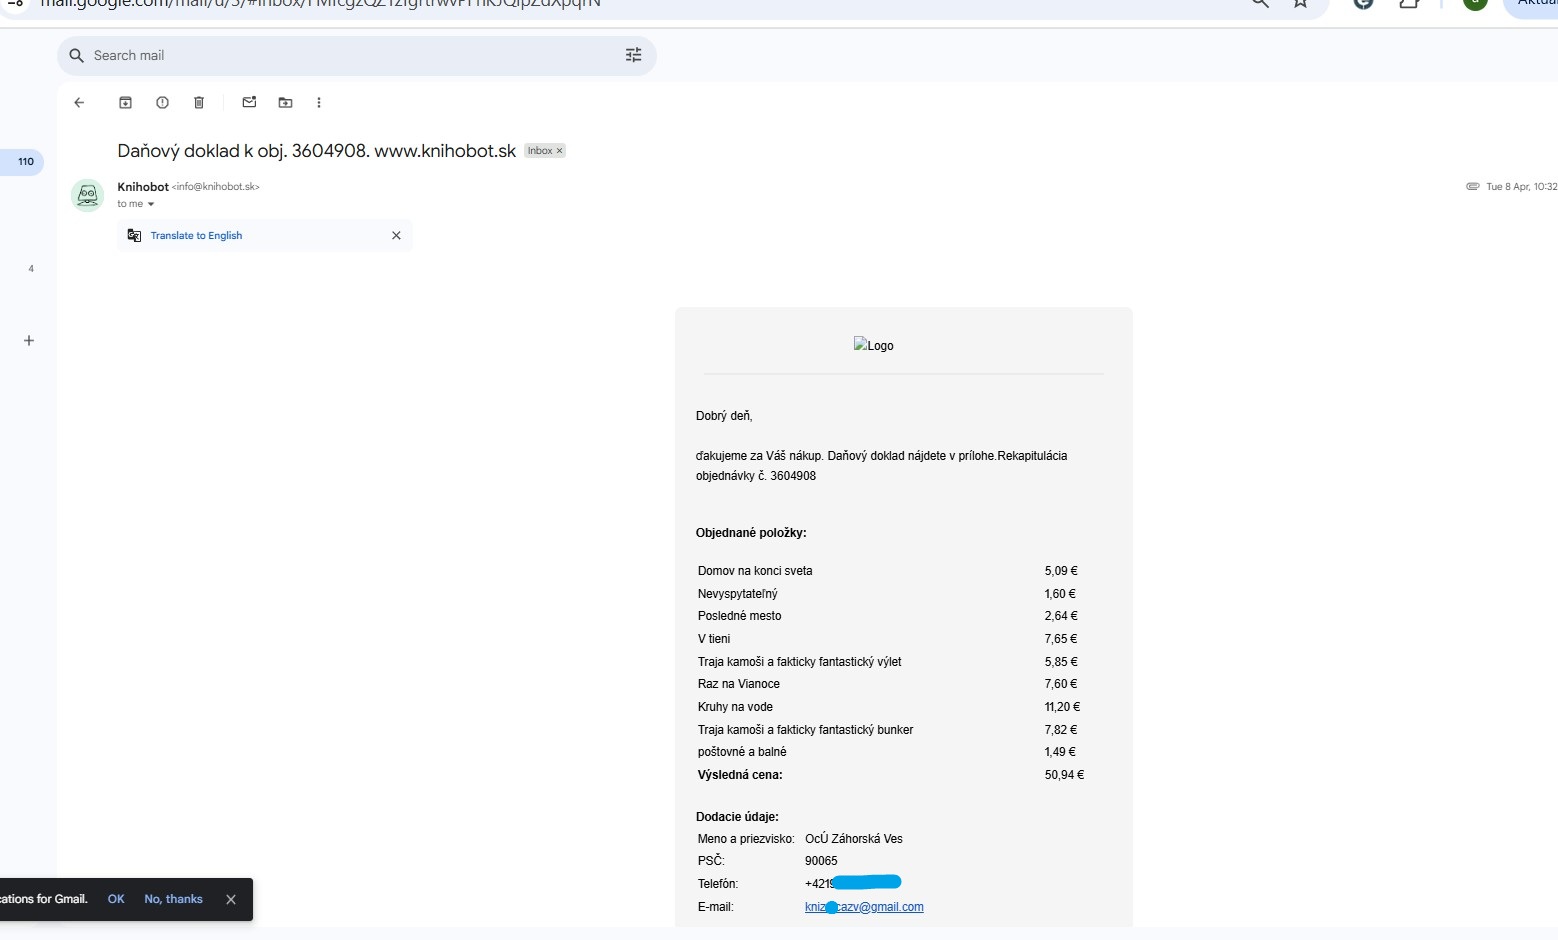Click the attachment paperclip icon near date
Image resolution: width=1558 pixels, height=940 pixels.
(1472, 186)
